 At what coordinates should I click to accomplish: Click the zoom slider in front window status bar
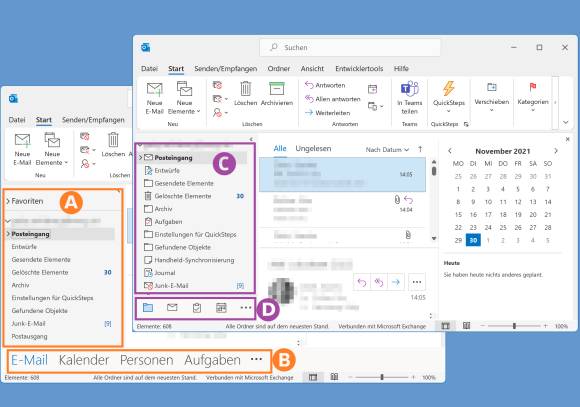pyautogui.click(x=514, y=326)
